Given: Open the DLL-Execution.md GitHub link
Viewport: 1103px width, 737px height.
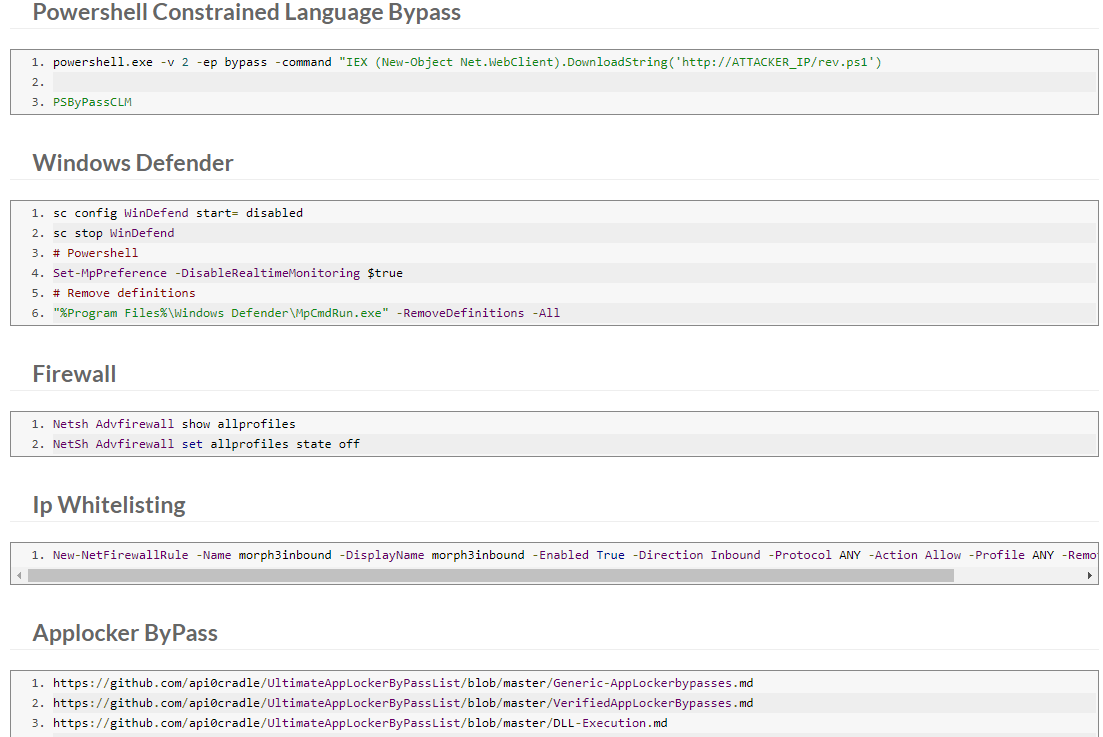Looking at the screenshot, I should 360,723.
